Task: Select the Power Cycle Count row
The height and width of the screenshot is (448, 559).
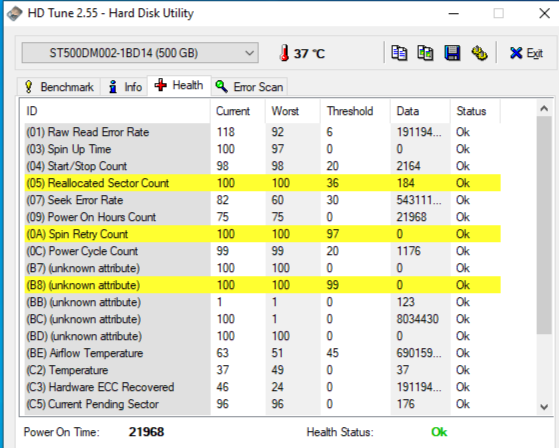Action: pyautogui.click(x=263, y=251)
